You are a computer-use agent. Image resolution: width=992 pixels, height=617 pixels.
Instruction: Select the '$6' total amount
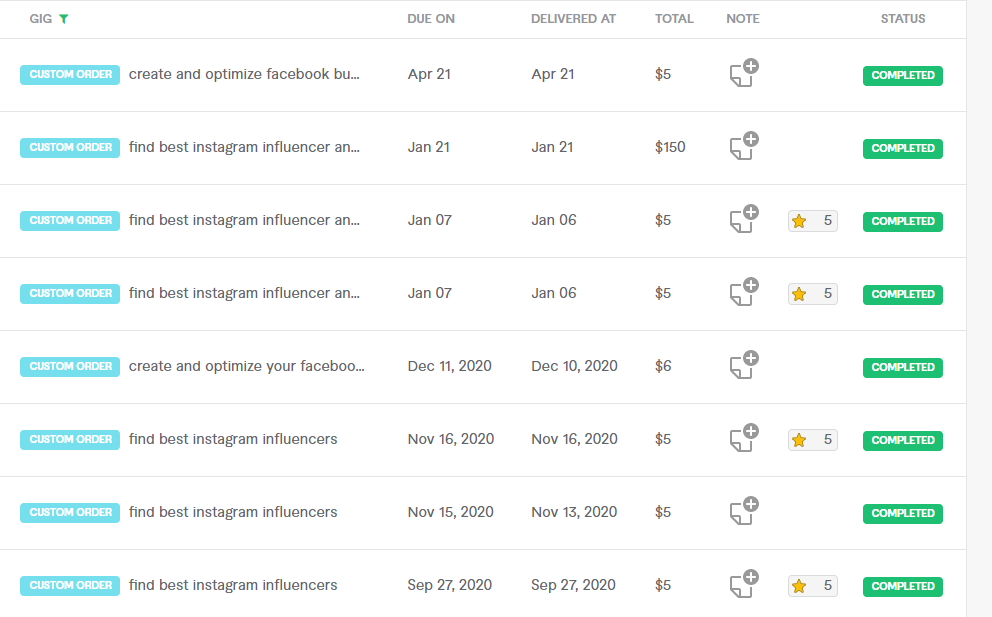(663, 366)
